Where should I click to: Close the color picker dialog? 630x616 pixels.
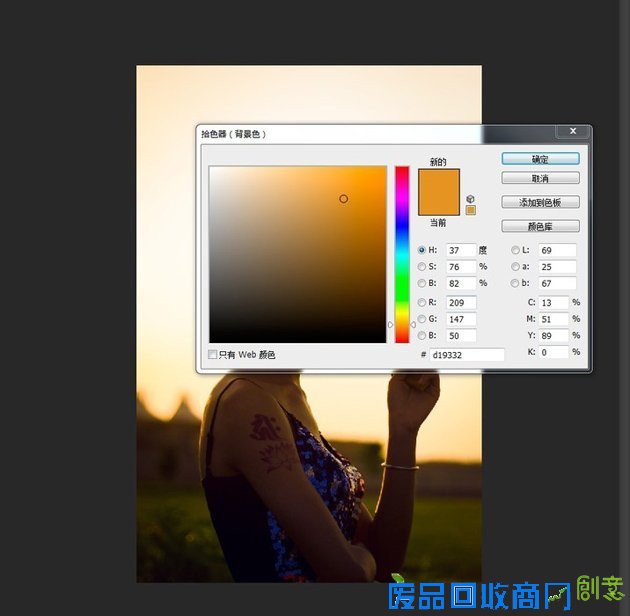pyautogui.click(x=573, y=131)
